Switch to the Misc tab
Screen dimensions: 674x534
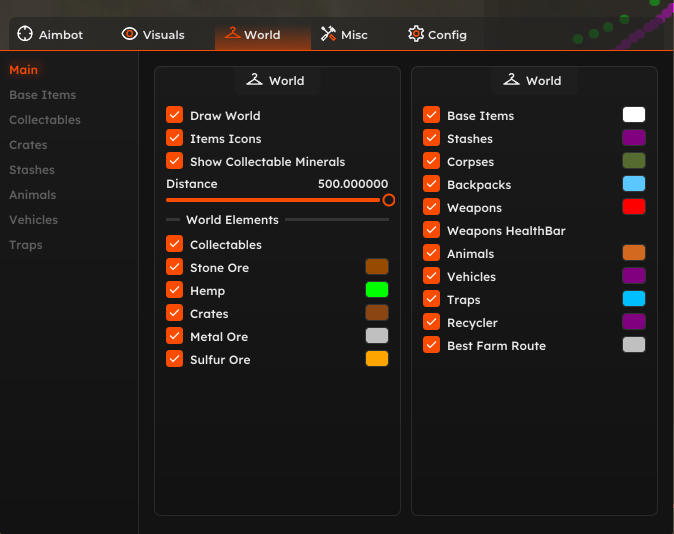click(x=344, y=34)
